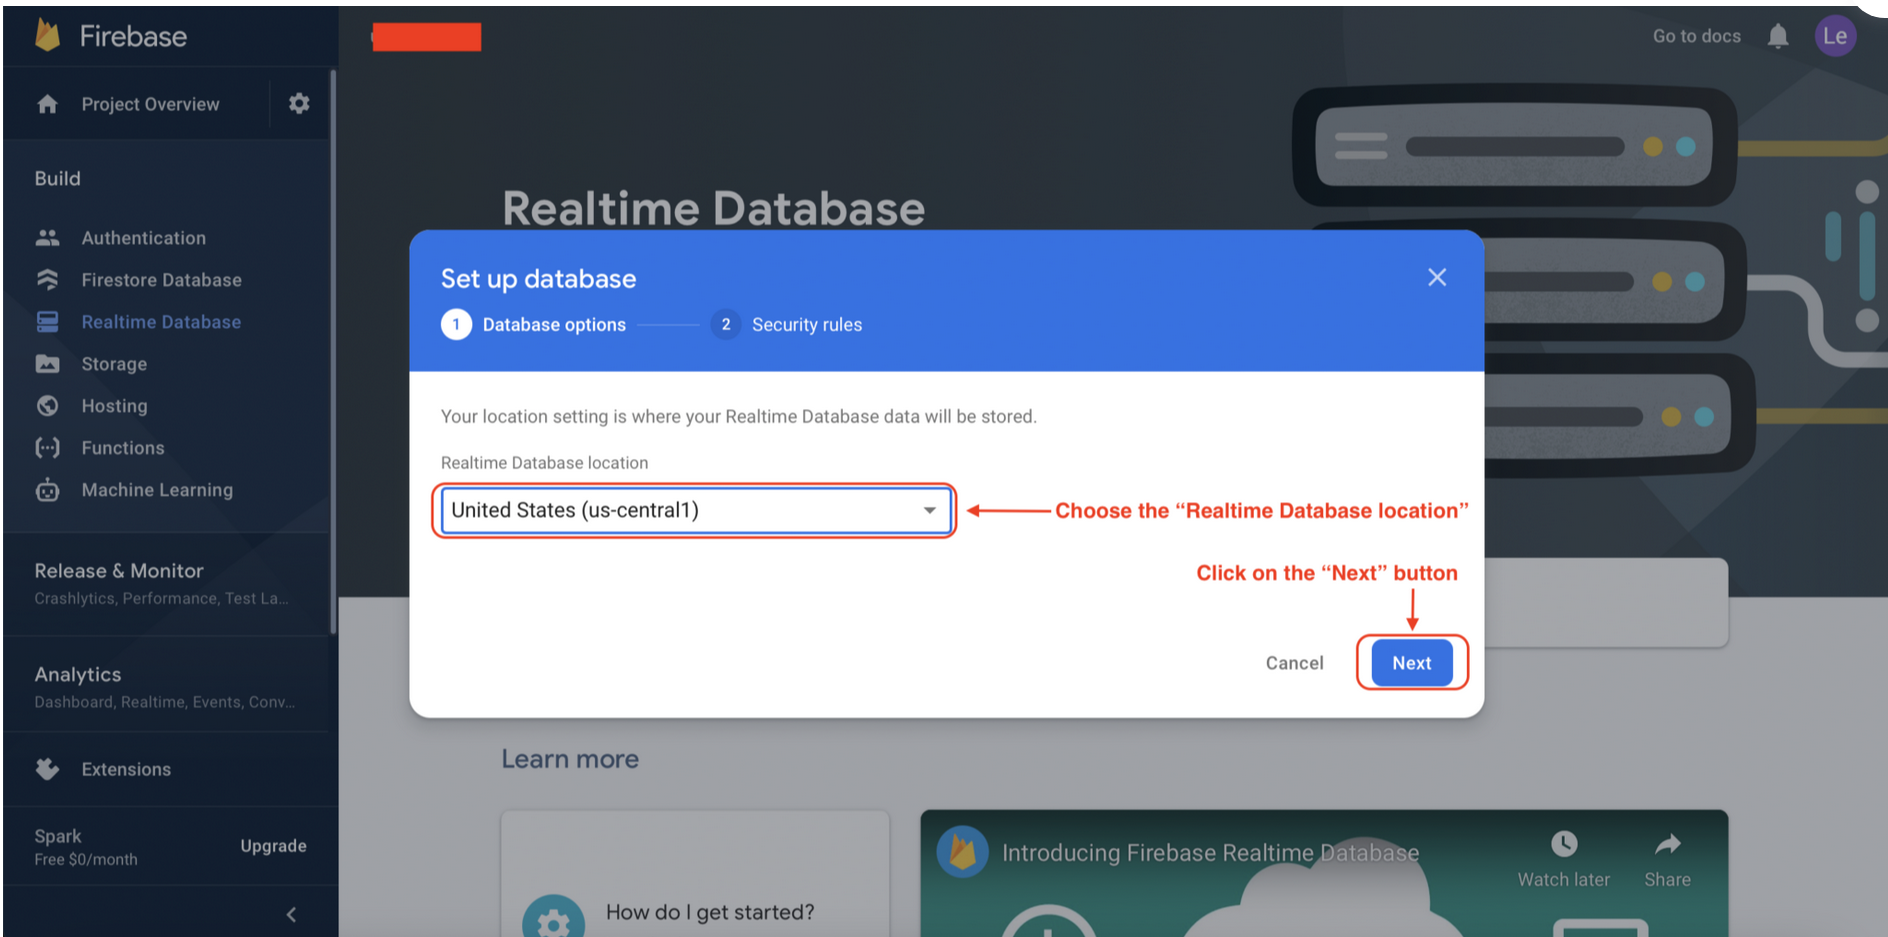Open Hosting in the sidebar
1888x937 pixels.
(x=114, y=406)
